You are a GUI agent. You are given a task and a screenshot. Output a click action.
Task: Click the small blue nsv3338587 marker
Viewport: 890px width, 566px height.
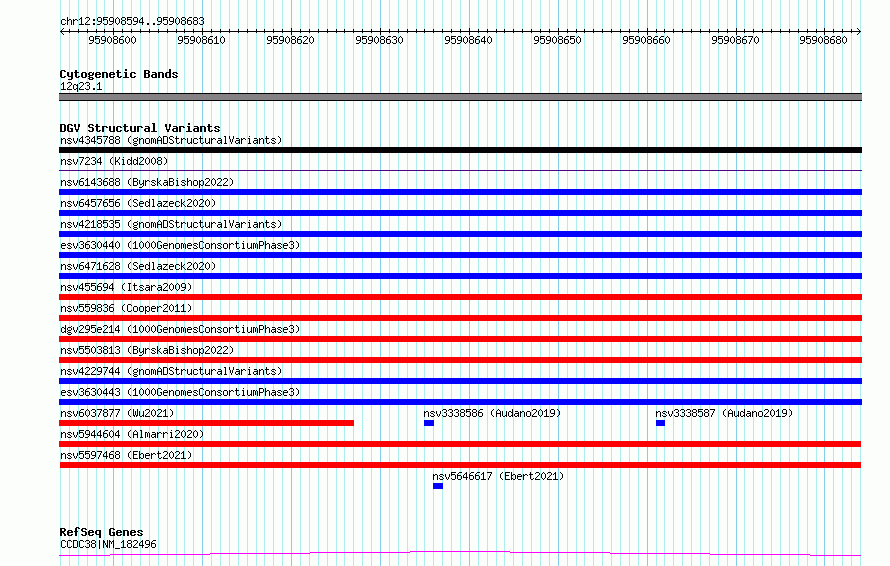point(660,423)
